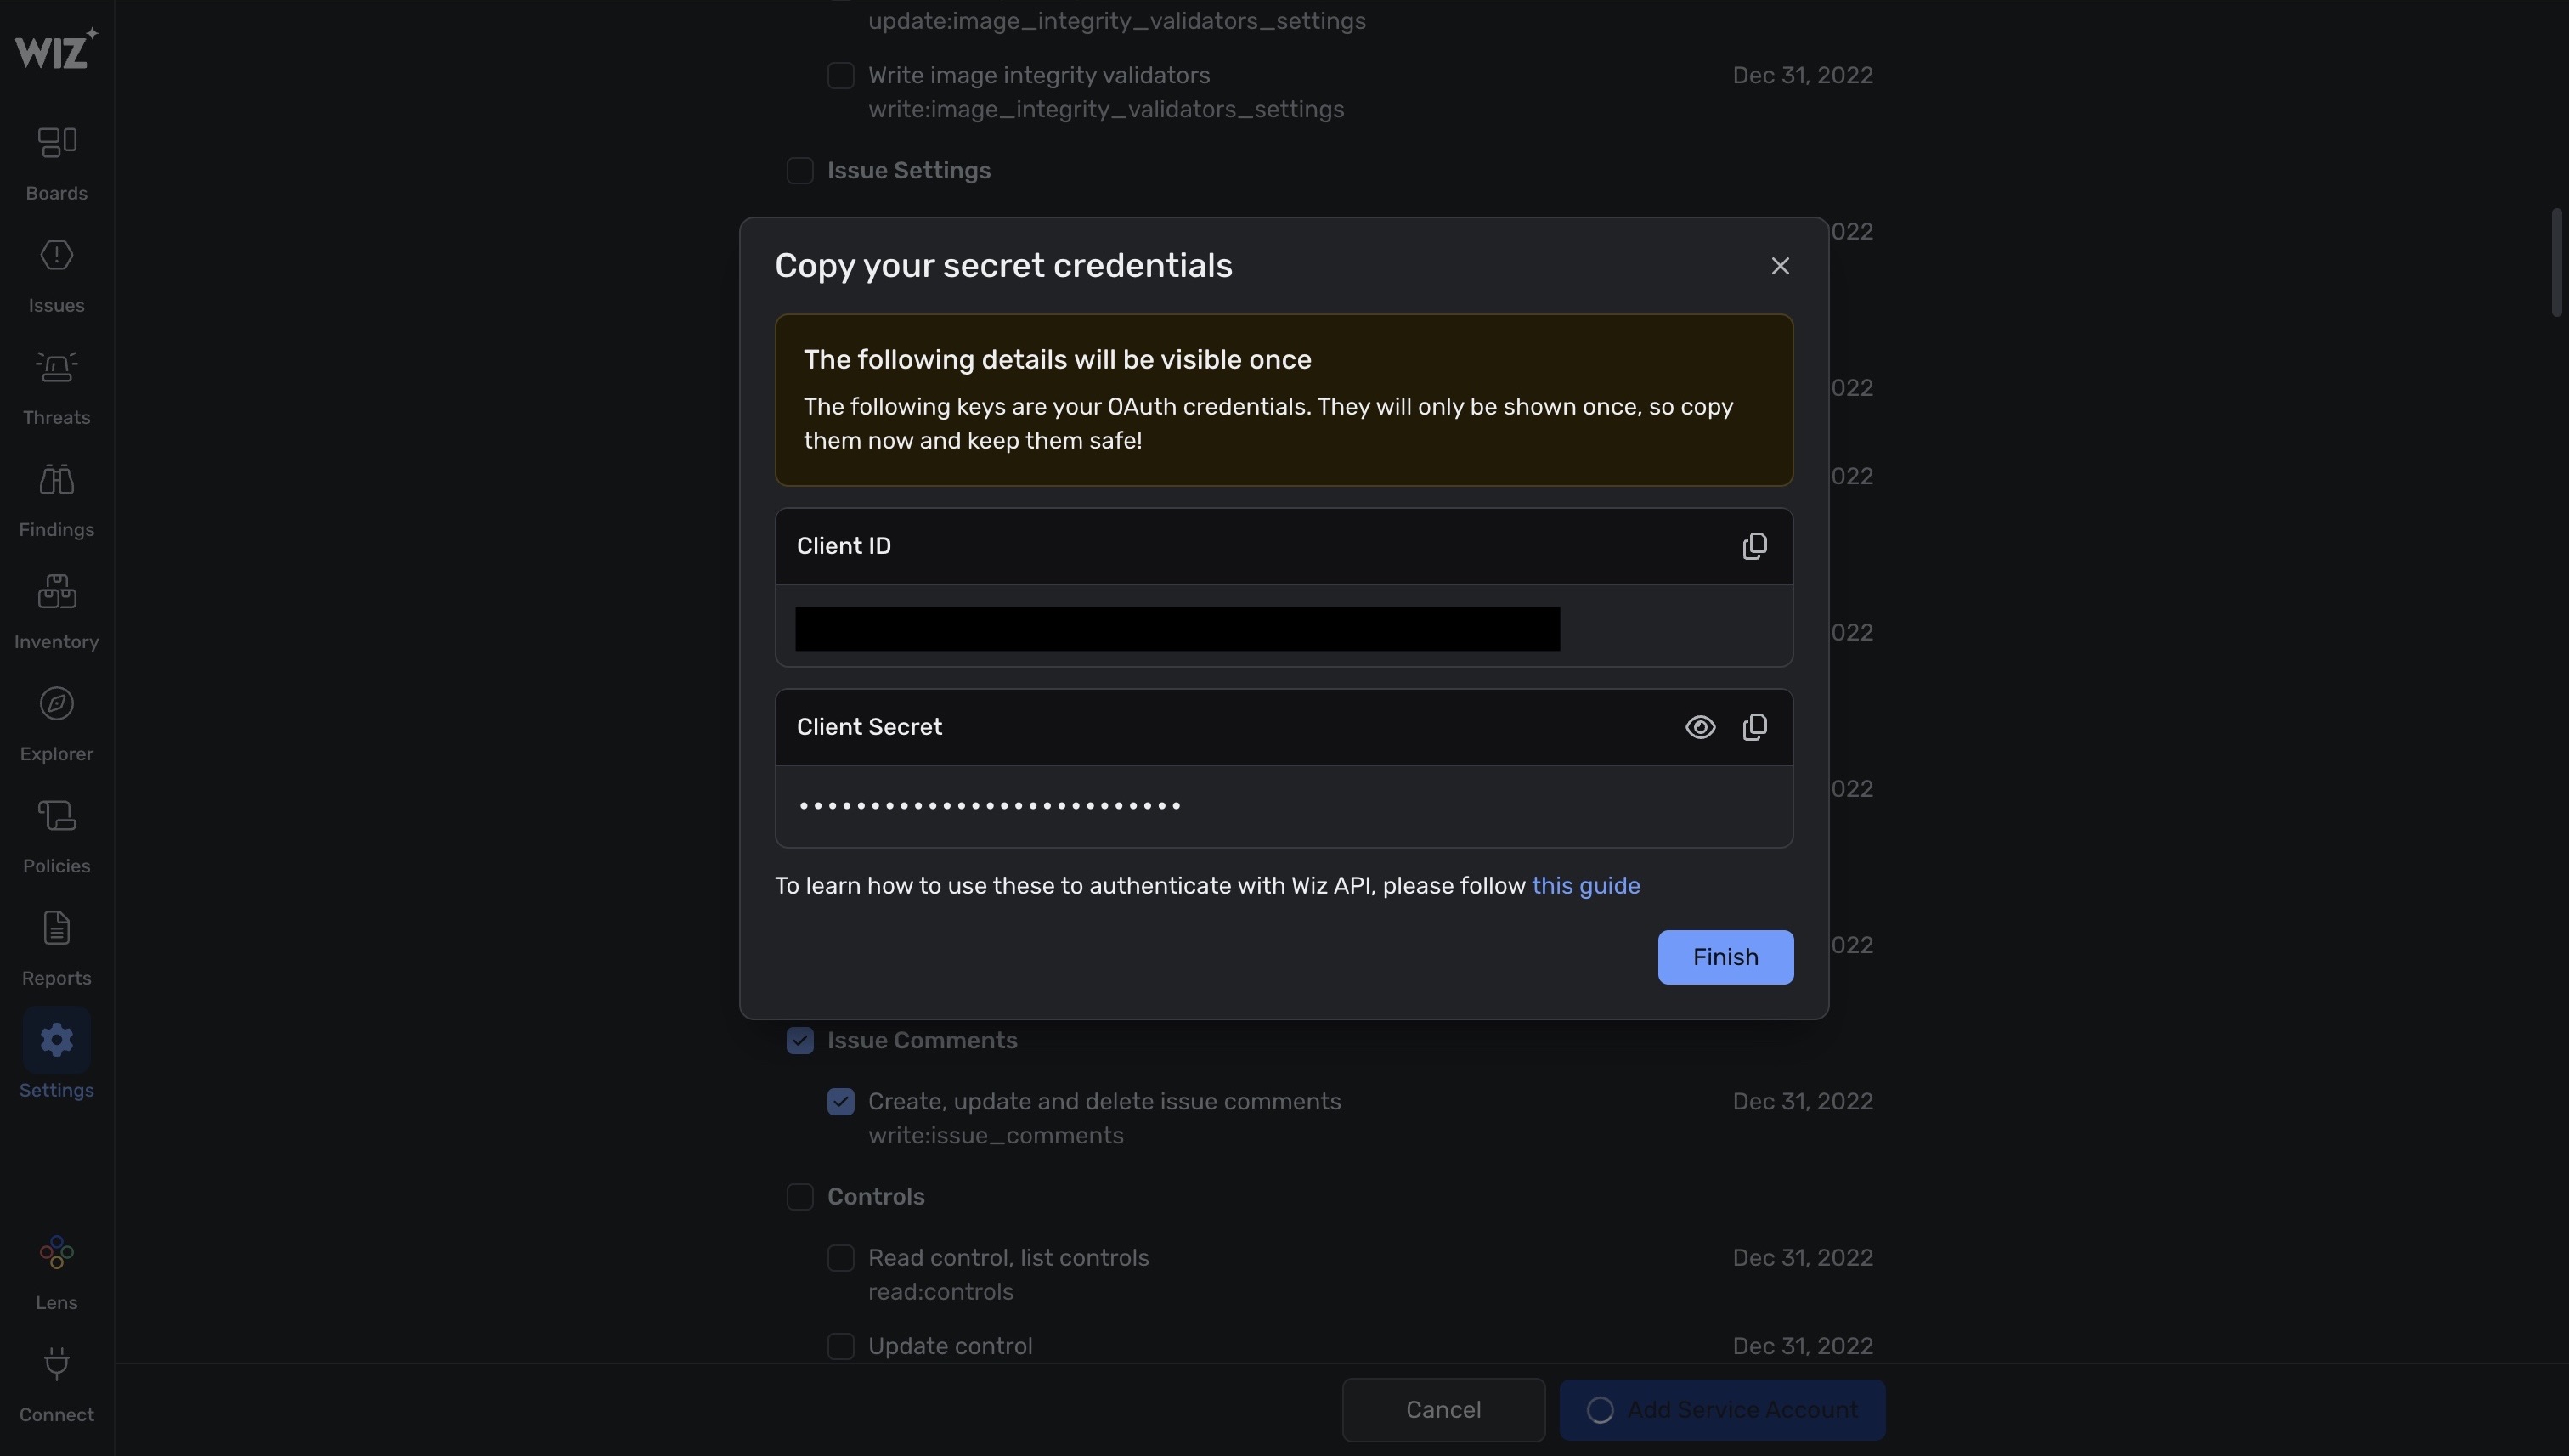Select read:controls scope text
Image resolution: width=2569 pixels, height=1456 pixels.
tap(940, 1292)
